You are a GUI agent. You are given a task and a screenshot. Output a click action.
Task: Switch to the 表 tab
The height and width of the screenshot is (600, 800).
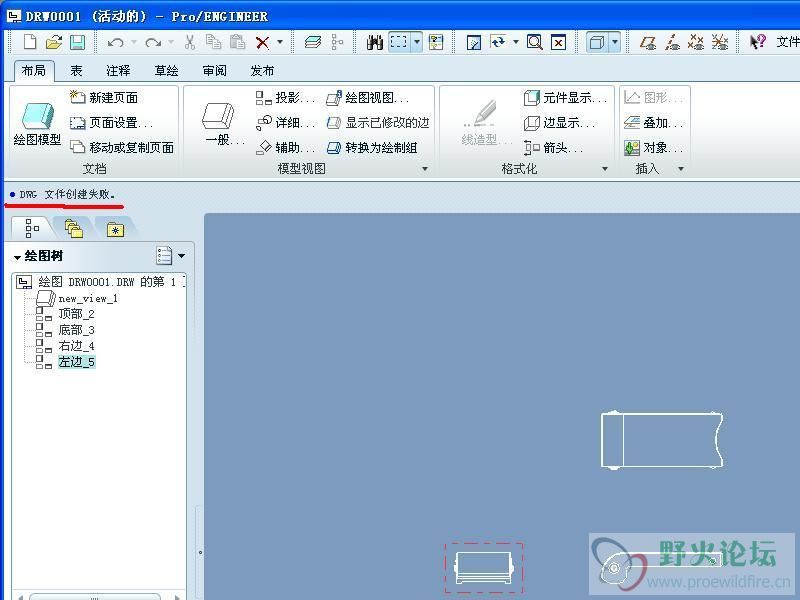[76, 70]
